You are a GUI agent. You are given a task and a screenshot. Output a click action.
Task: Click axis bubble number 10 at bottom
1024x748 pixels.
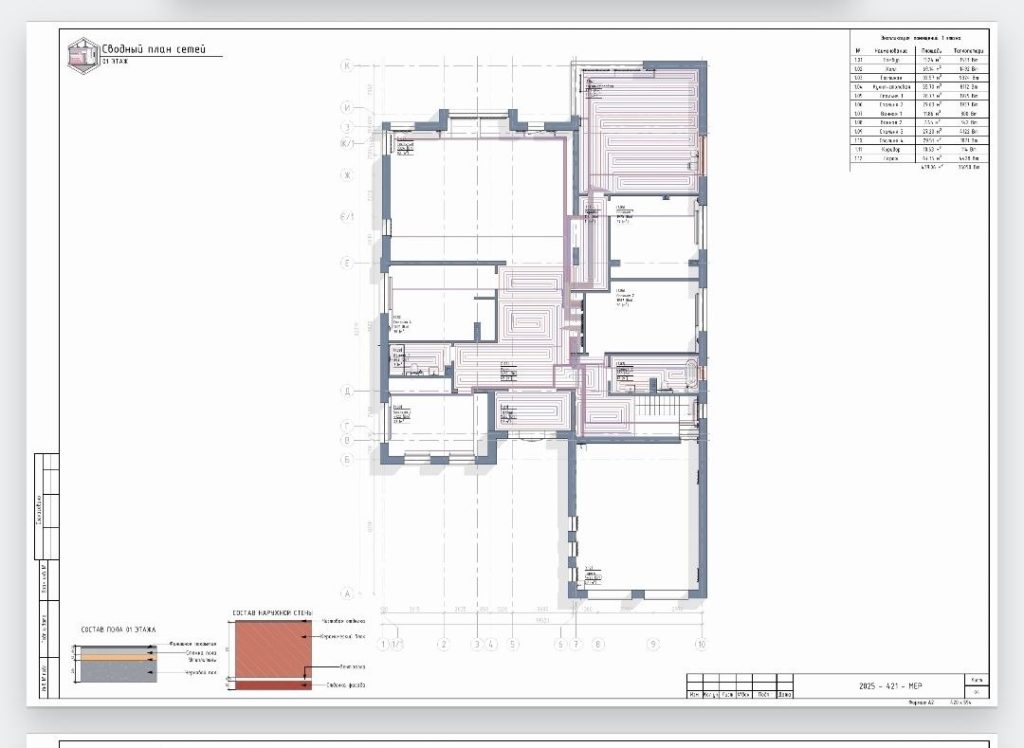(701, 644)
